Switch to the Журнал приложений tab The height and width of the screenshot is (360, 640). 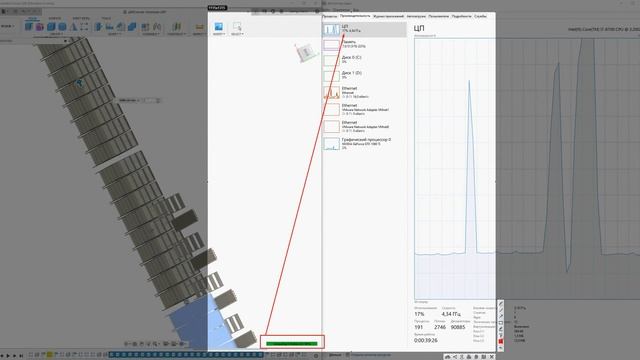pos(388,16)
